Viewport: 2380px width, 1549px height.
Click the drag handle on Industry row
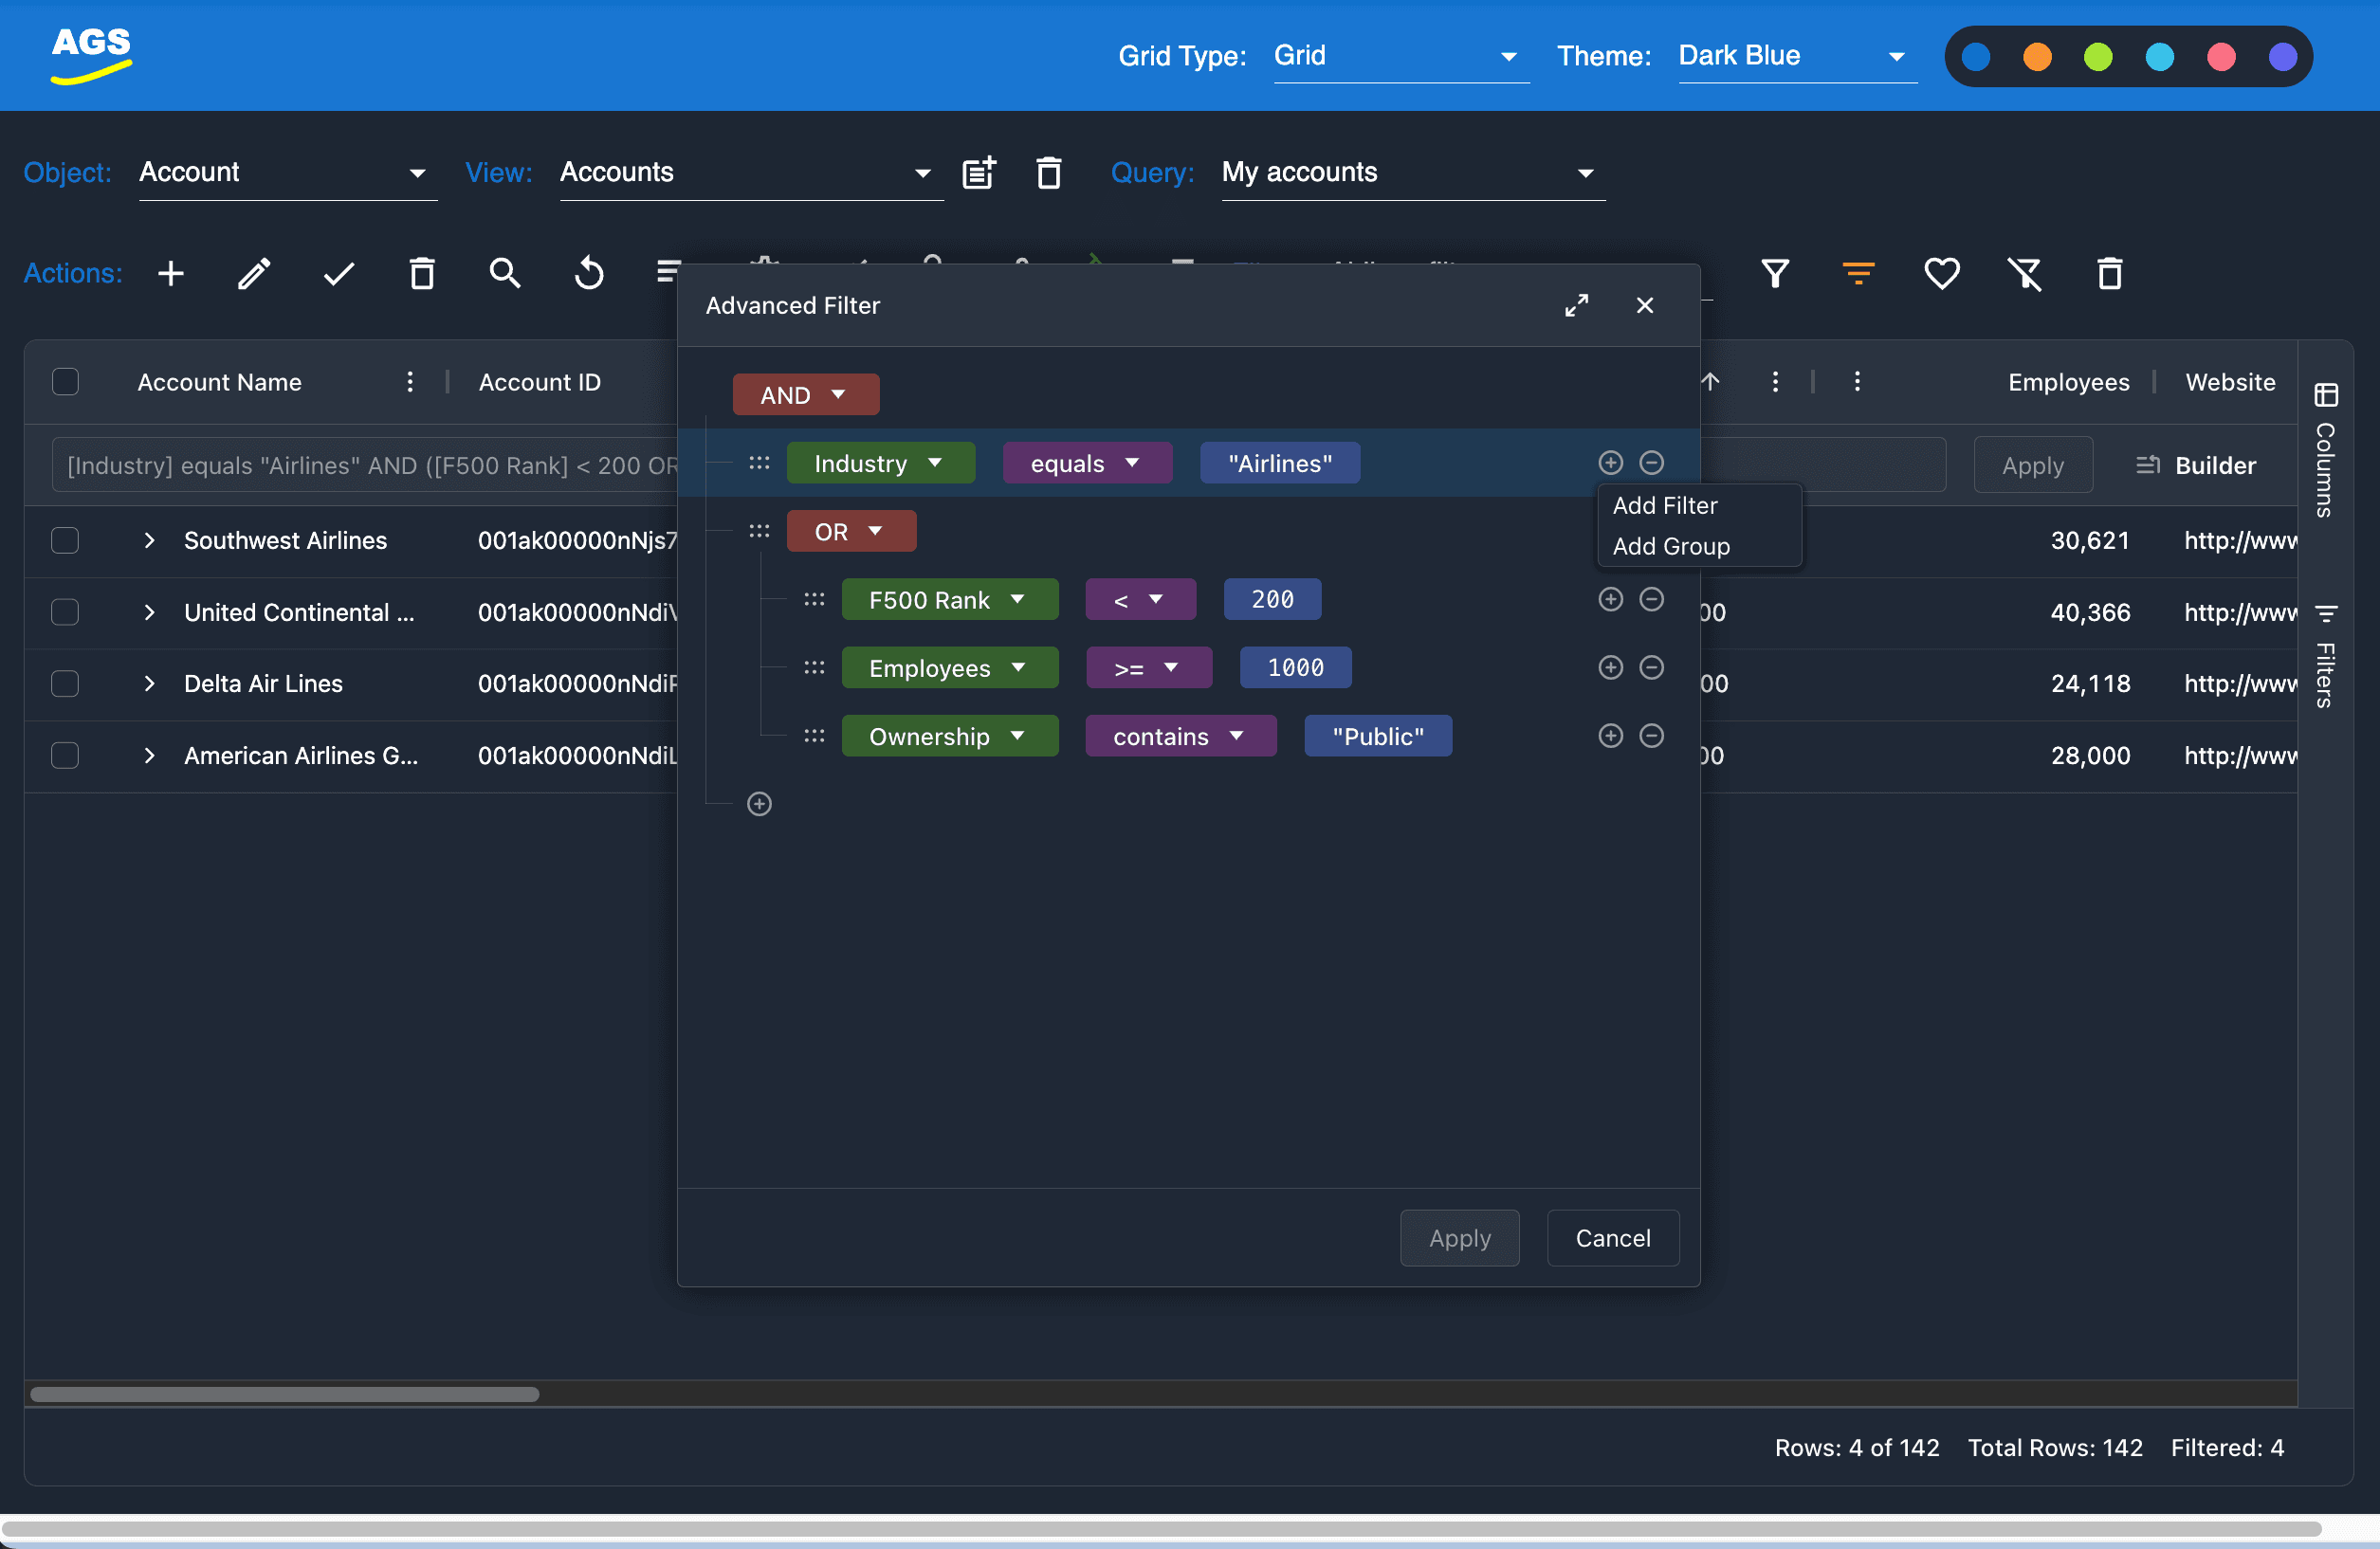click(759, 462)
